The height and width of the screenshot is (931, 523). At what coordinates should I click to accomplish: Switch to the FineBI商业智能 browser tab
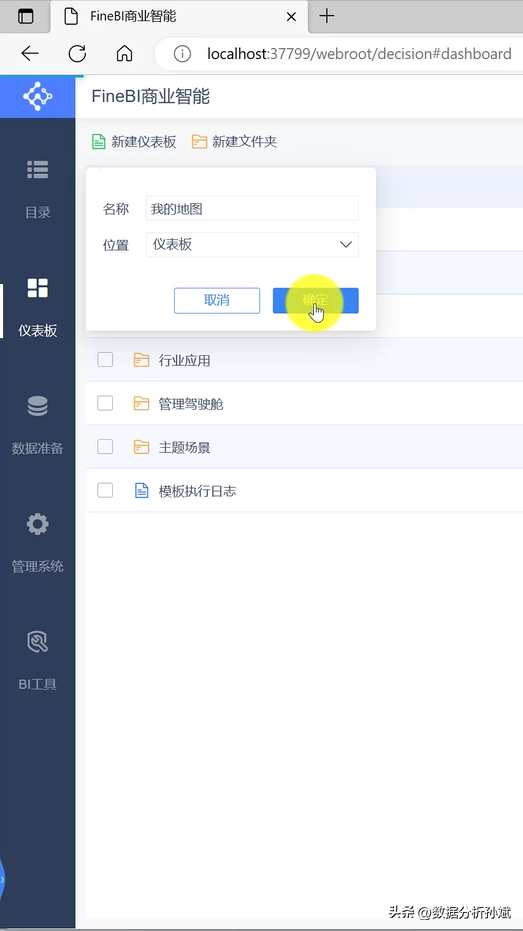tap(178, 17)
